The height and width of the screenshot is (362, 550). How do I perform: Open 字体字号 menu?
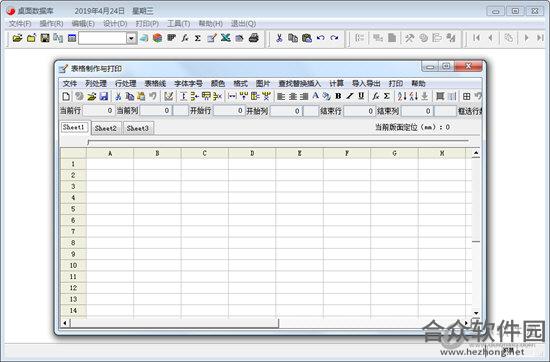coord(188,83)
